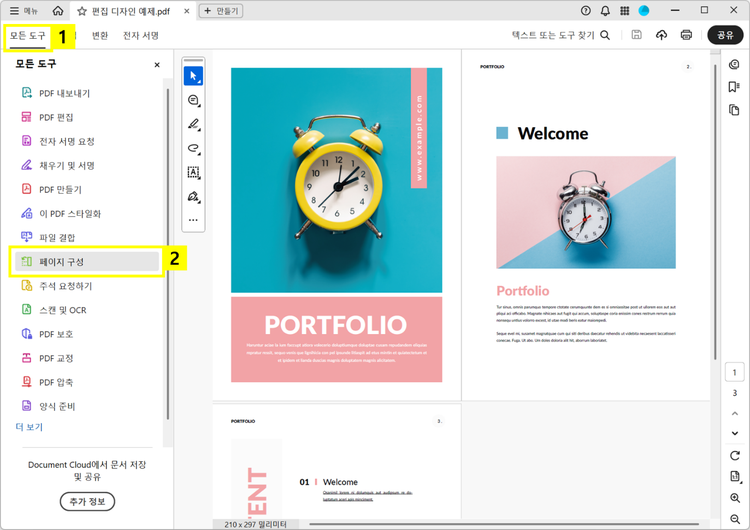Open the hamburger menu icon
The image size is (750, 530).
[14, 11]
